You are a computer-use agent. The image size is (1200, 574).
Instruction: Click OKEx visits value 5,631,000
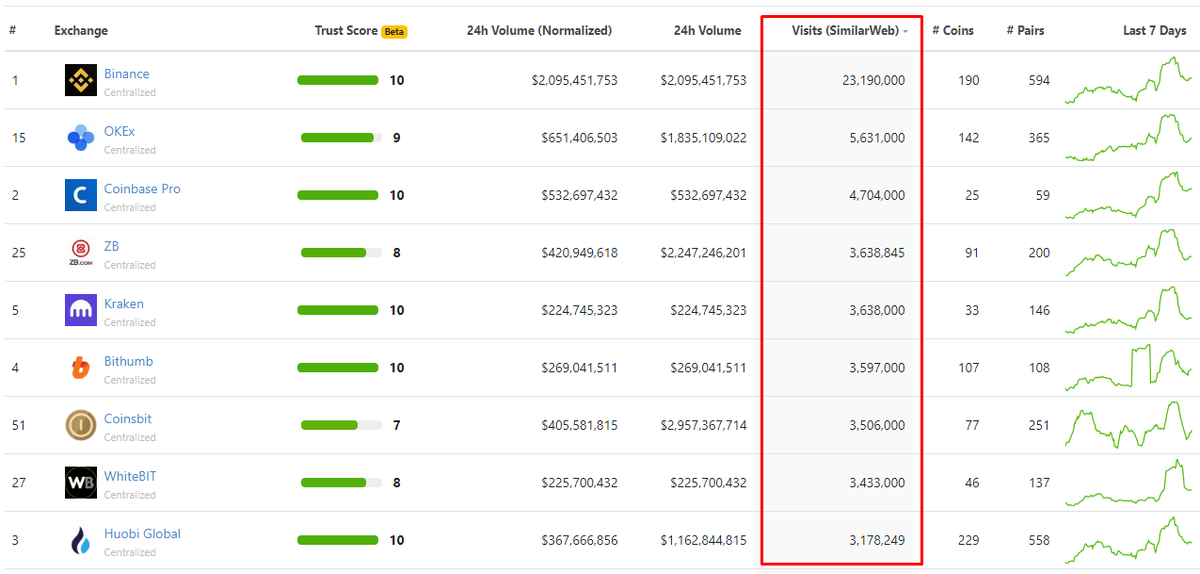coord(877,138)
